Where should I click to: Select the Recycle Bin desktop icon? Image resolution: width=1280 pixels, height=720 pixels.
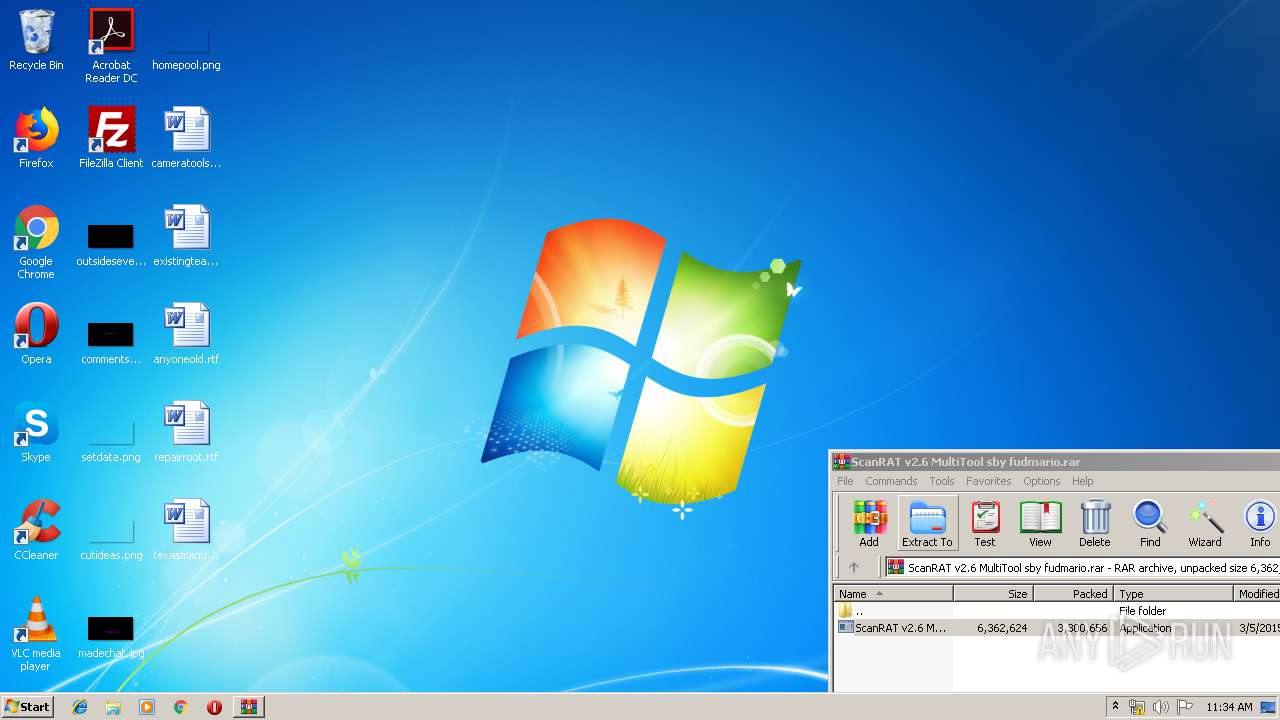point(36,40)
